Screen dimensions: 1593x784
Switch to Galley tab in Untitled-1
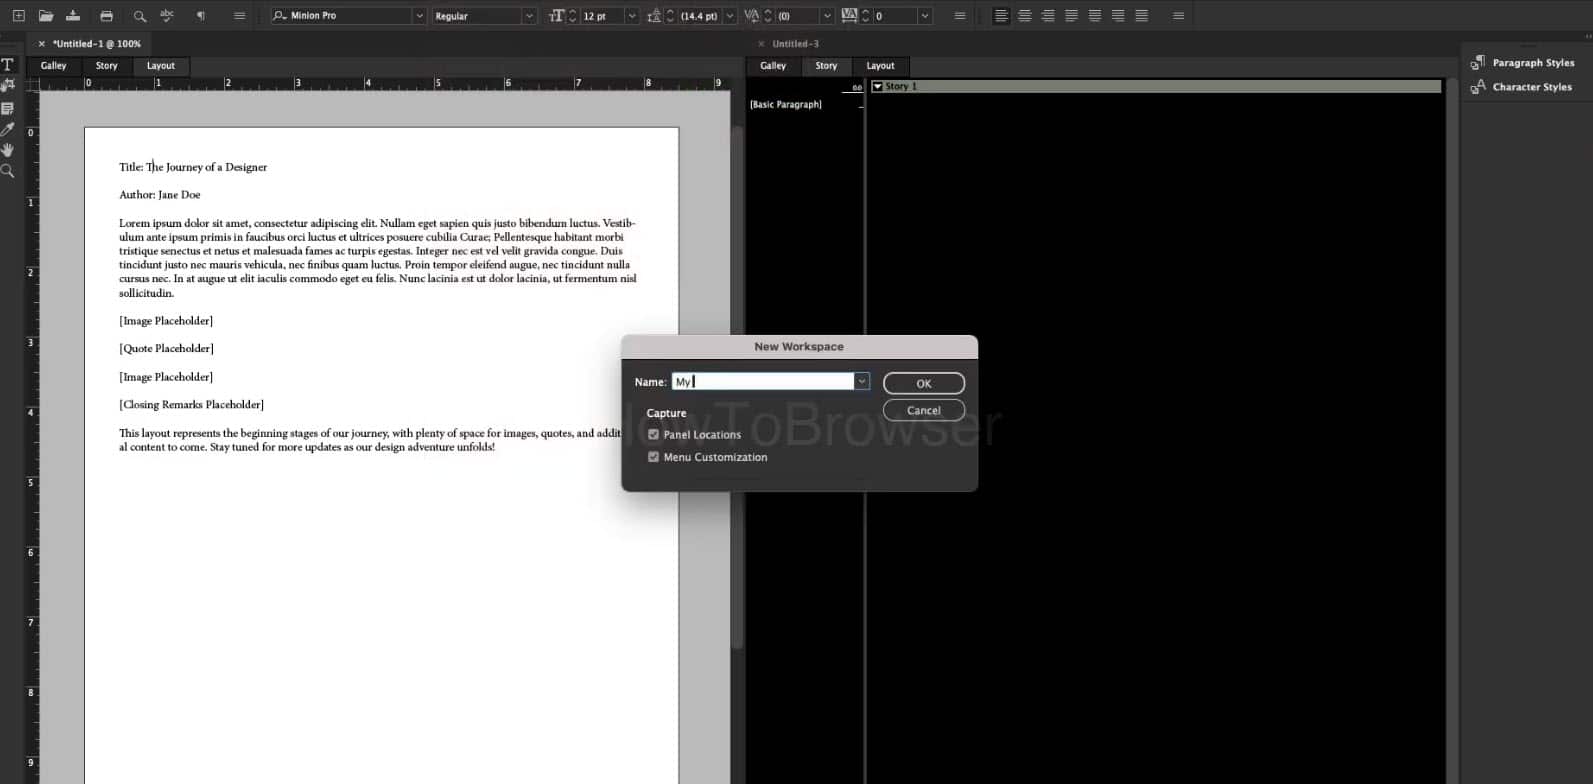pos(54,66)
